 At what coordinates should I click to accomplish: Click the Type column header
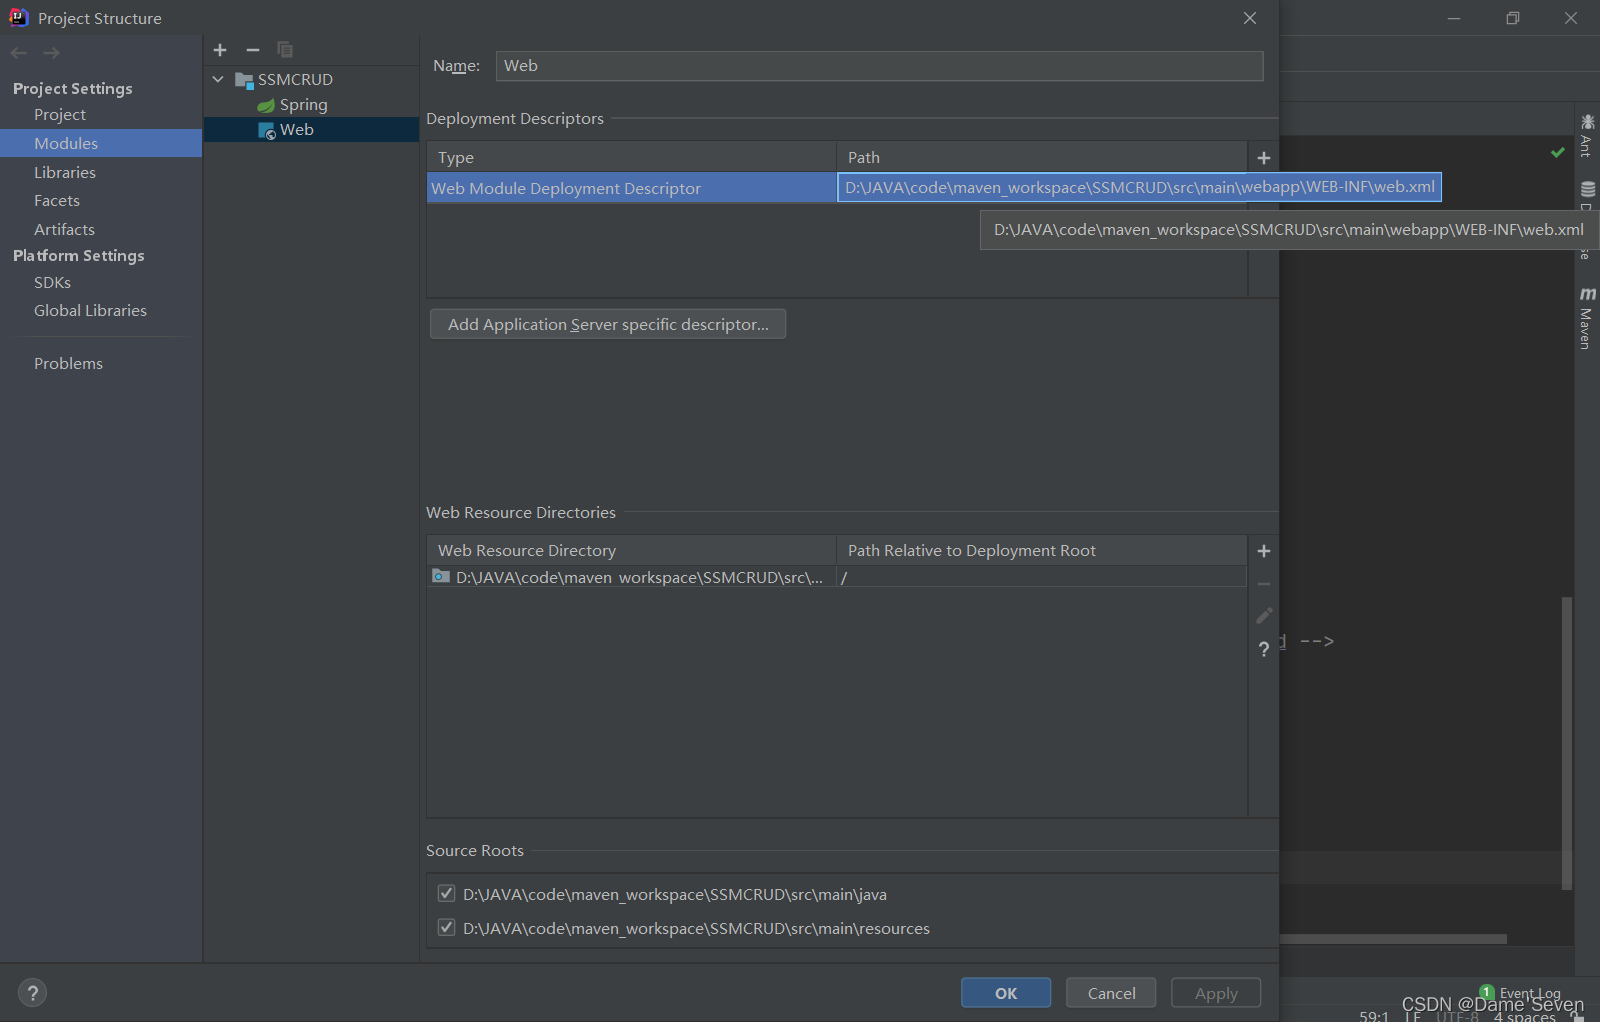point(631,158)
